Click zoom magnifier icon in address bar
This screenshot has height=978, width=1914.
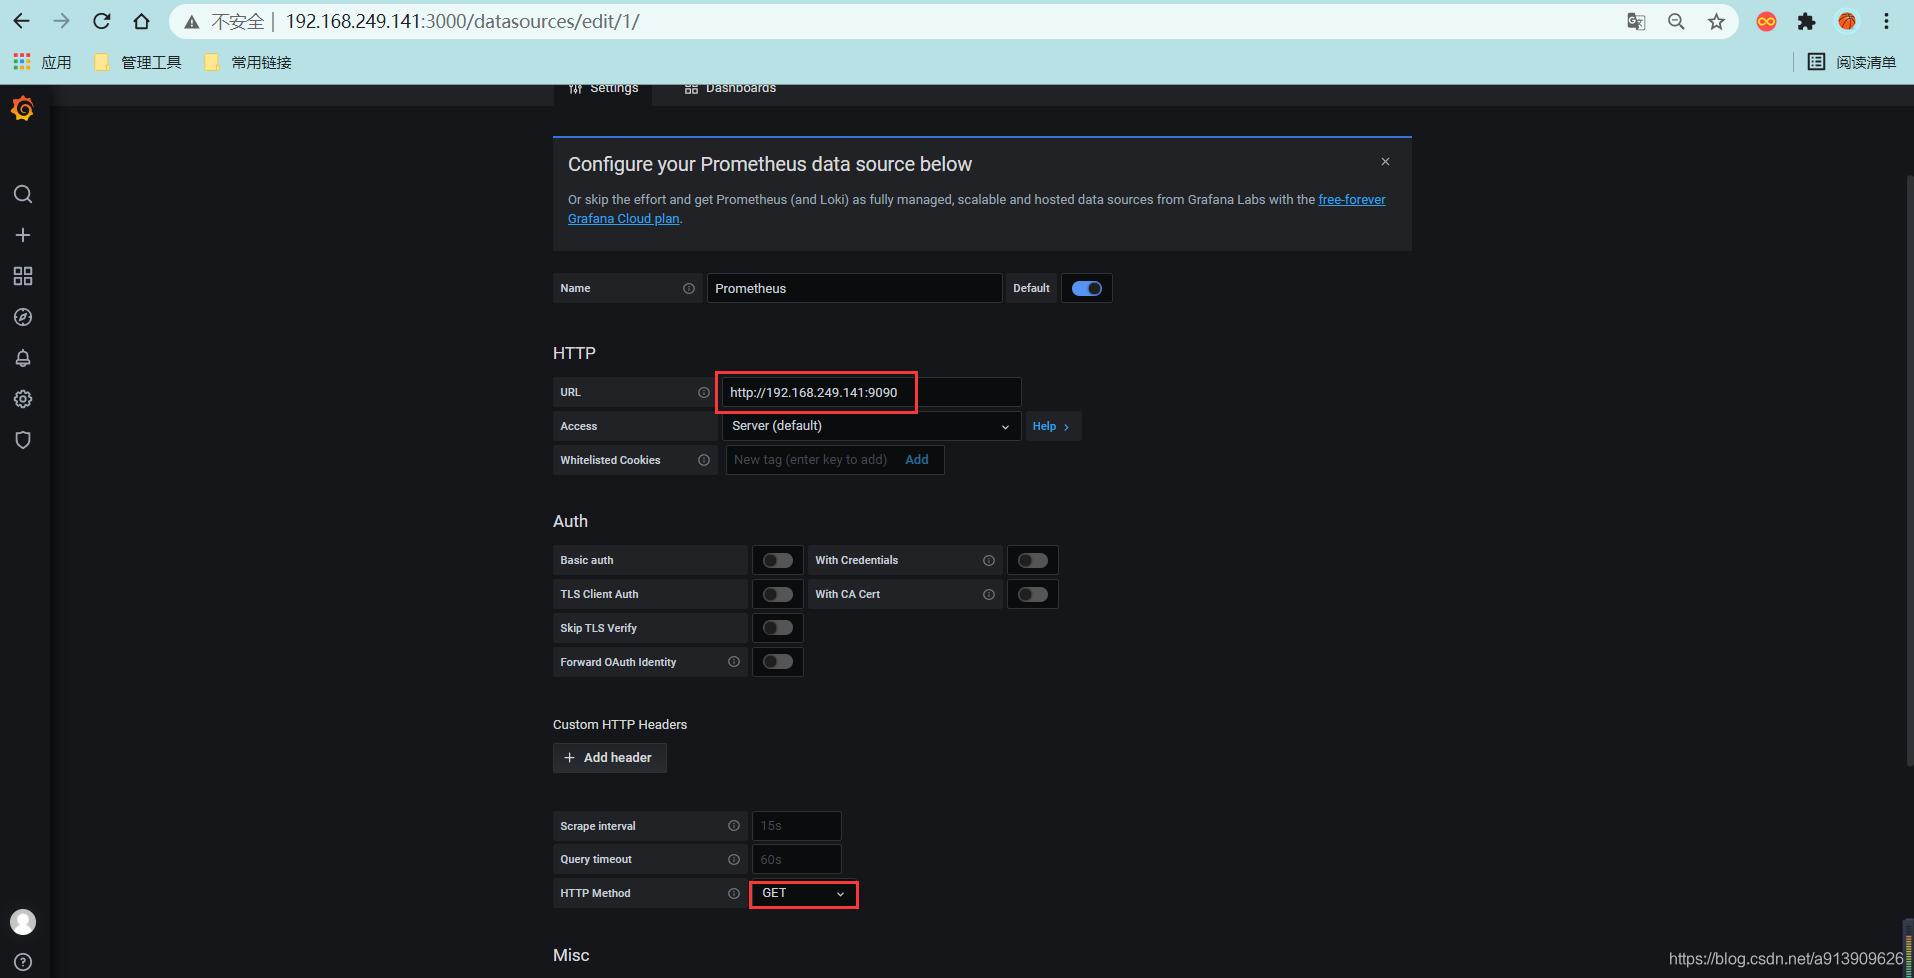(1677, 21)
